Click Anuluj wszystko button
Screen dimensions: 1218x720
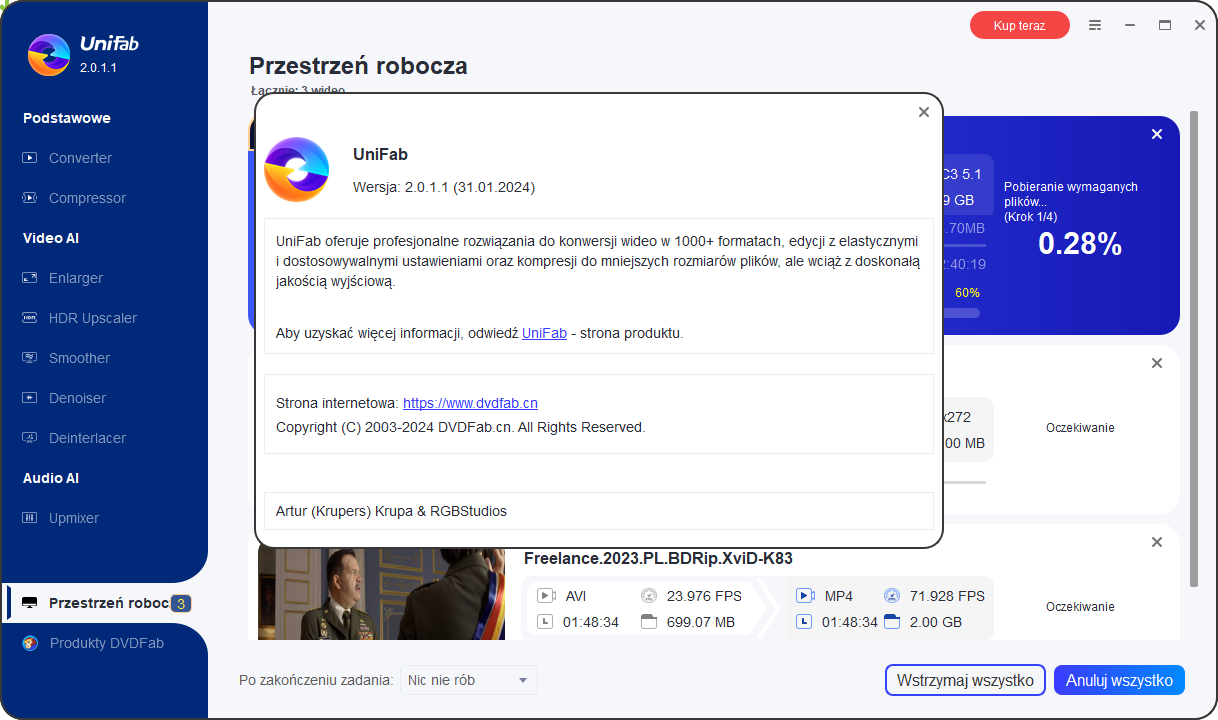point(1119,680)
